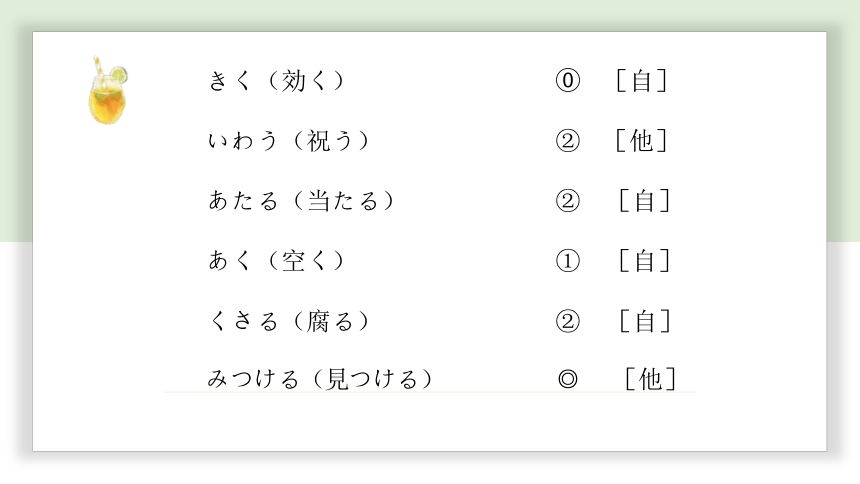Select the circled 1 beside あく
Image resolution: width=860 pixels, height=484 pixels.
coord(568,261)
